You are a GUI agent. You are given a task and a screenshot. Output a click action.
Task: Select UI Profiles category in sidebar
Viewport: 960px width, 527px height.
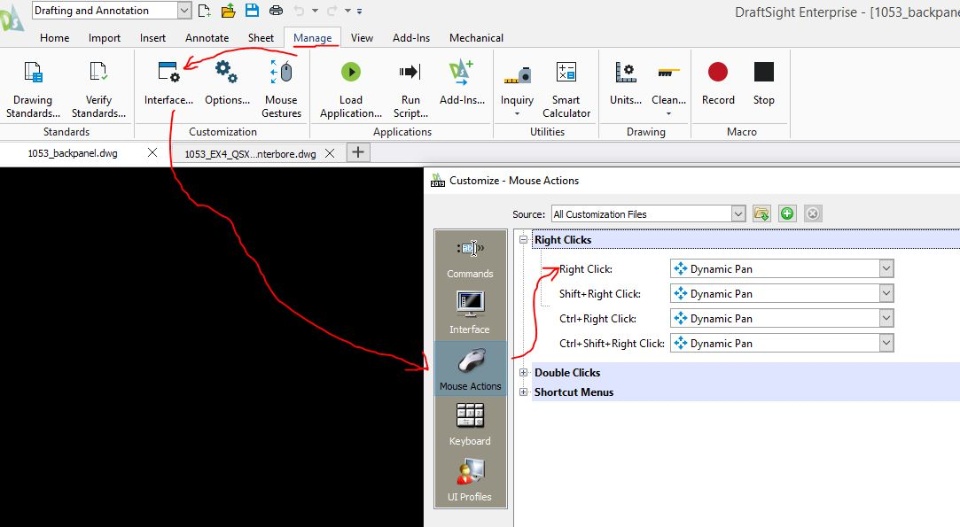[x=470, y=479]
